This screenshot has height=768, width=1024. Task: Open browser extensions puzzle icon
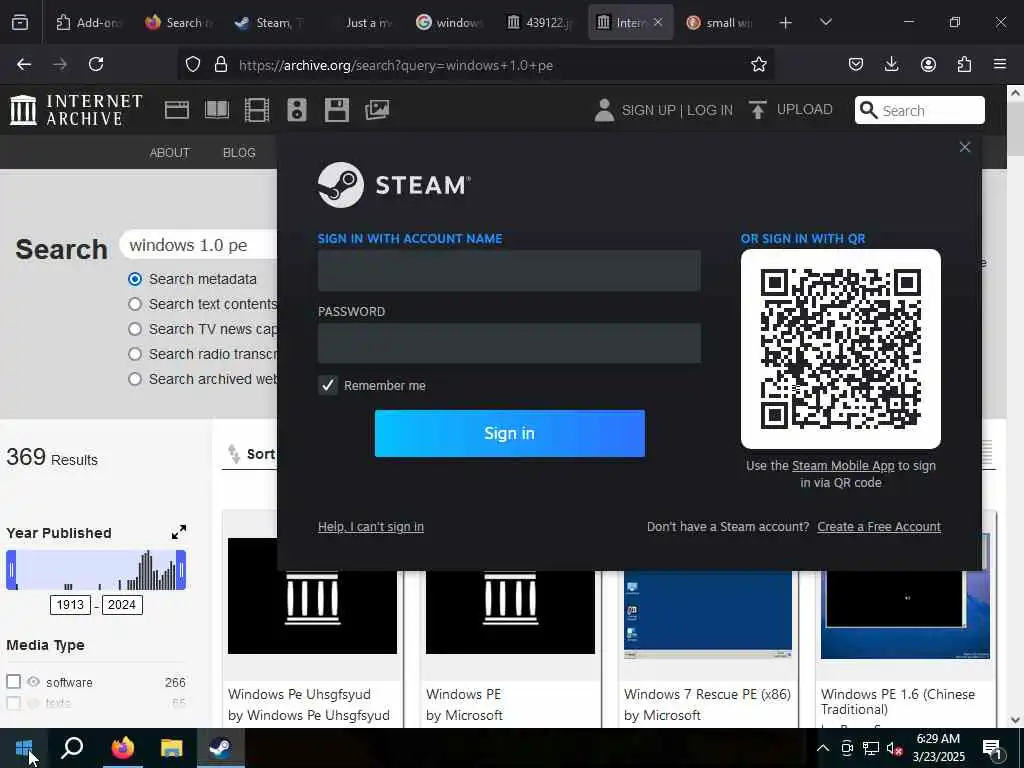point(964,64)
